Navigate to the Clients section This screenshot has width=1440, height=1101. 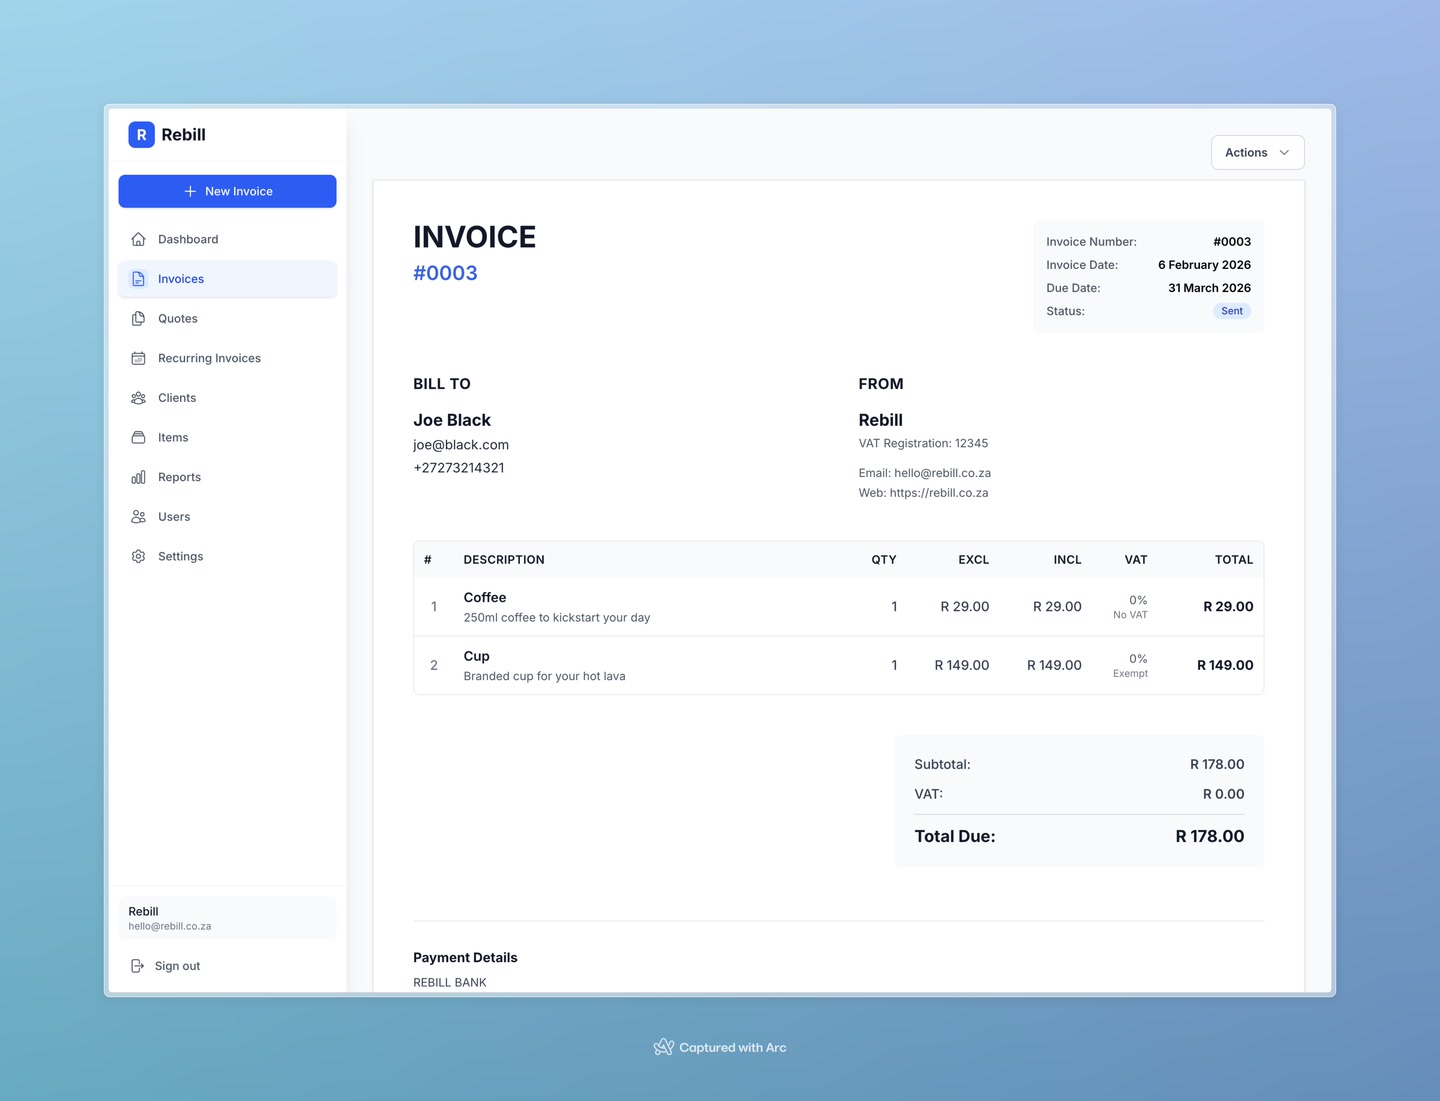pyautogui.click(x=177, y=397)
